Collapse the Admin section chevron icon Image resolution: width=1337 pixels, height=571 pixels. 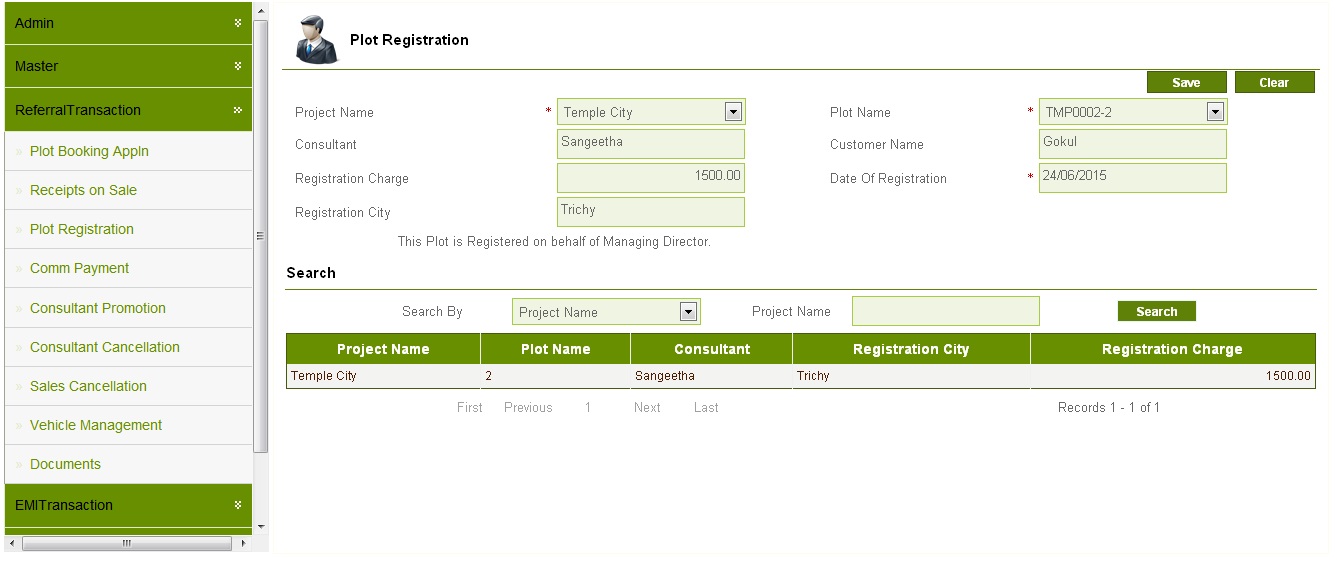click(238, 23)
